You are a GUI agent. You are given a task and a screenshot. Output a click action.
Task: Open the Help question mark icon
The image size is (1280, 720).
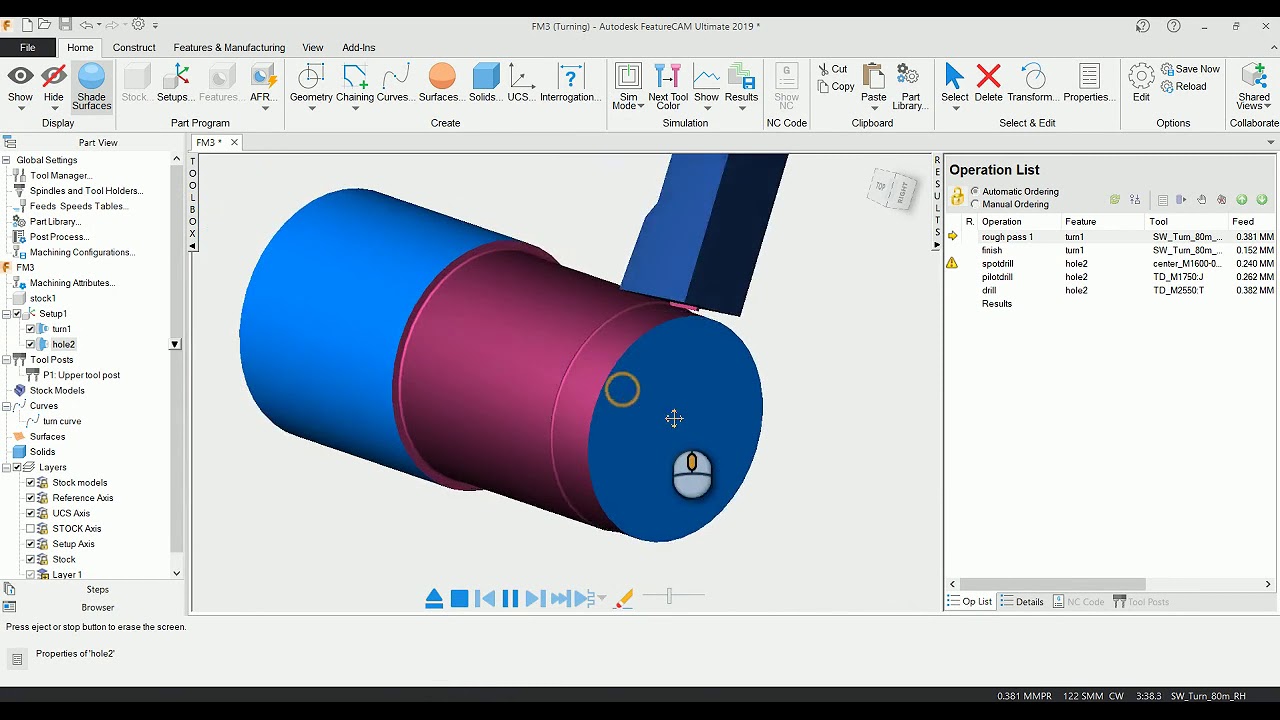(x=1174, y=26)
